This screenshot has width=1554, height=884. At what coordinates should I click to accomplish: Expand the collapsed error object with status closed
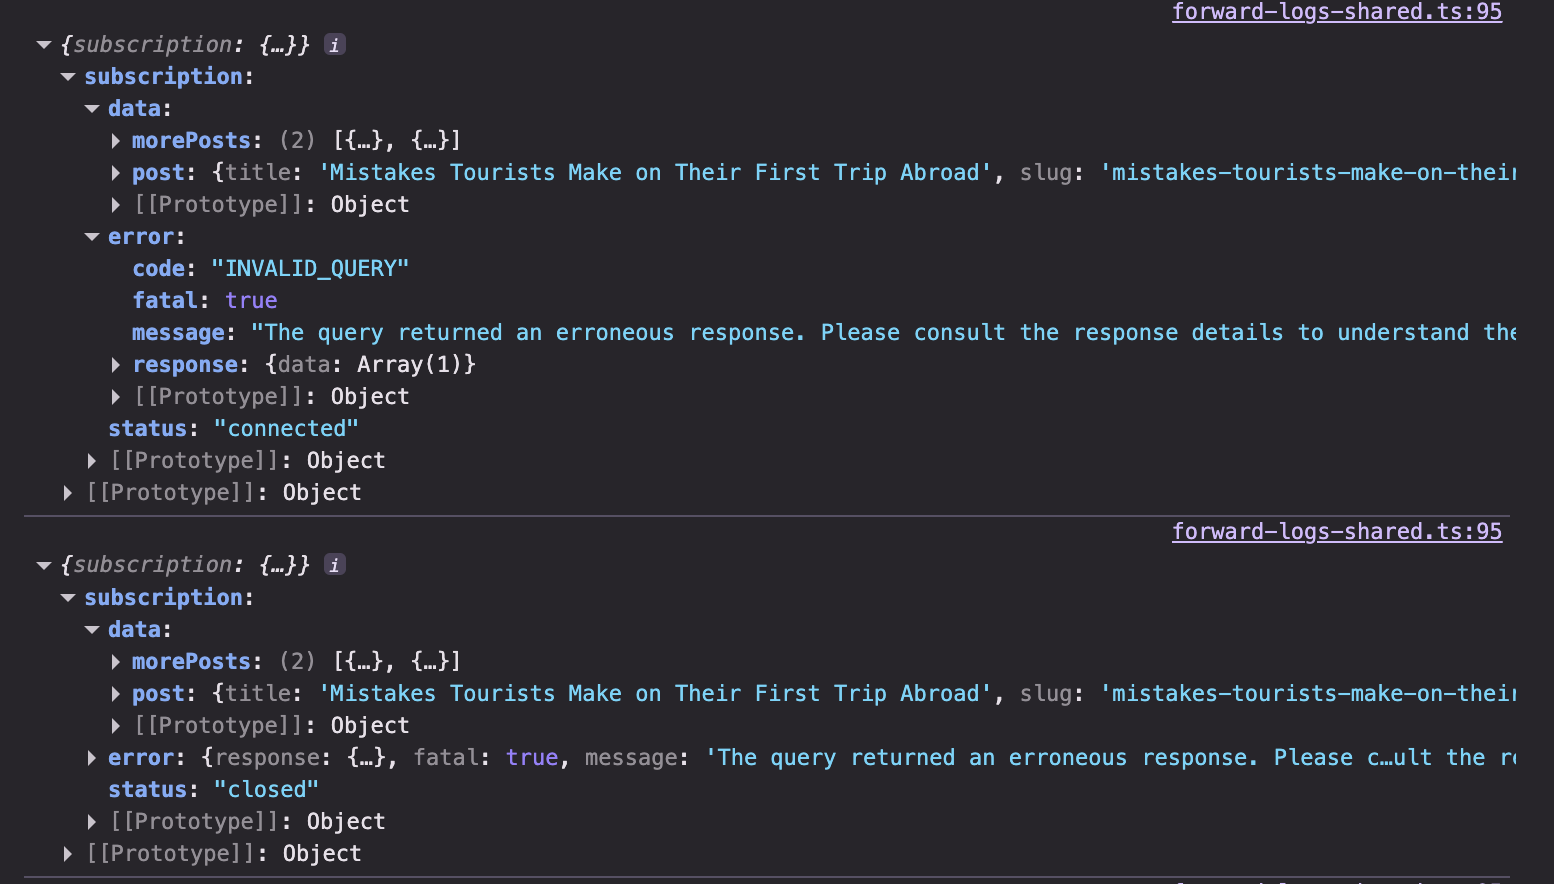(92, 758)
